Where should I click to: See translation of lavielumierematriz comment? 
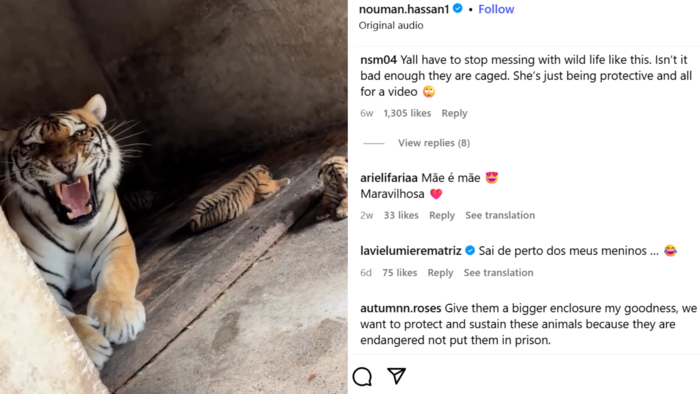pos(498,273)
